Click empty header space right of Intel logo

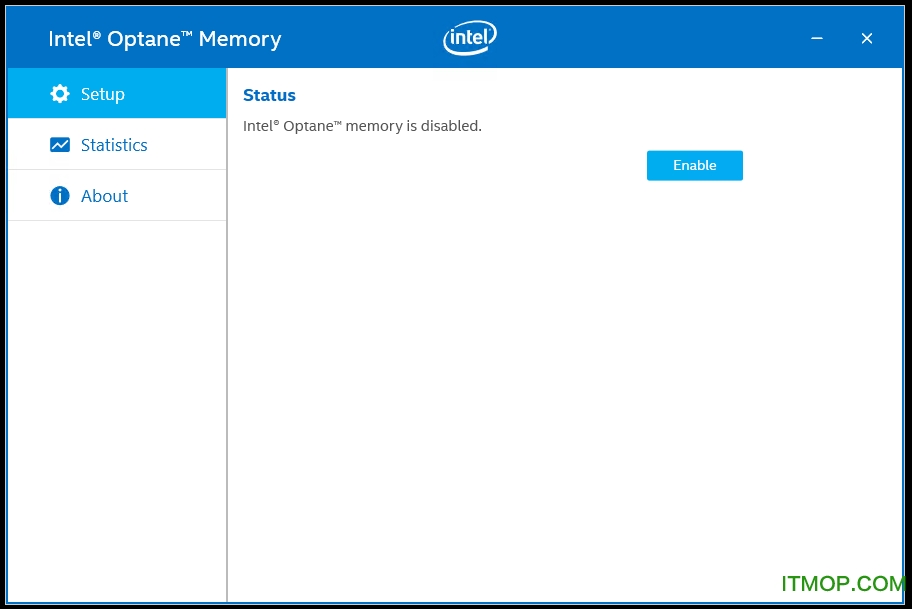pyautogui.click(x=650, y=38)
